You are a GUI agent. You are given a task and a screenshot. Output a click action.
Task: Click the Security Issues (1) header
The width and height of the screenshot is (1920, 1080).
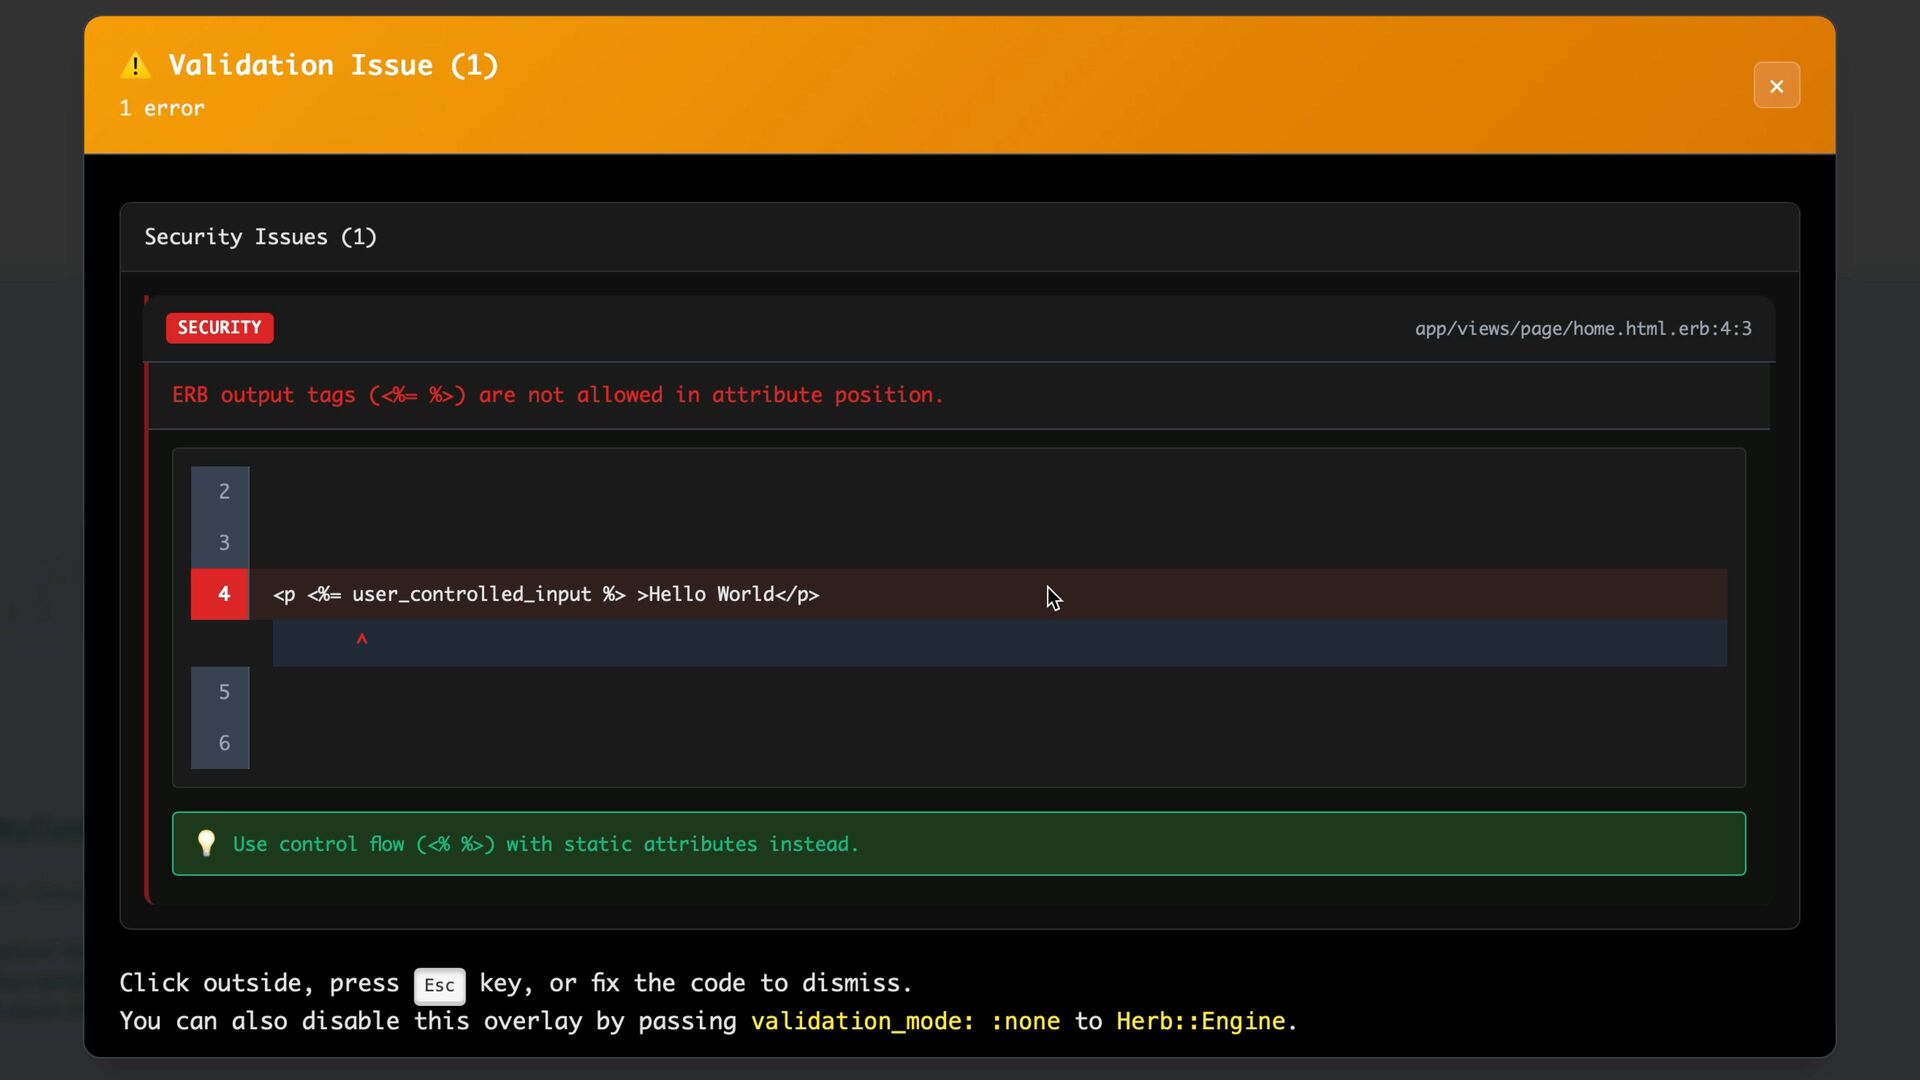(x=260, y=237)
